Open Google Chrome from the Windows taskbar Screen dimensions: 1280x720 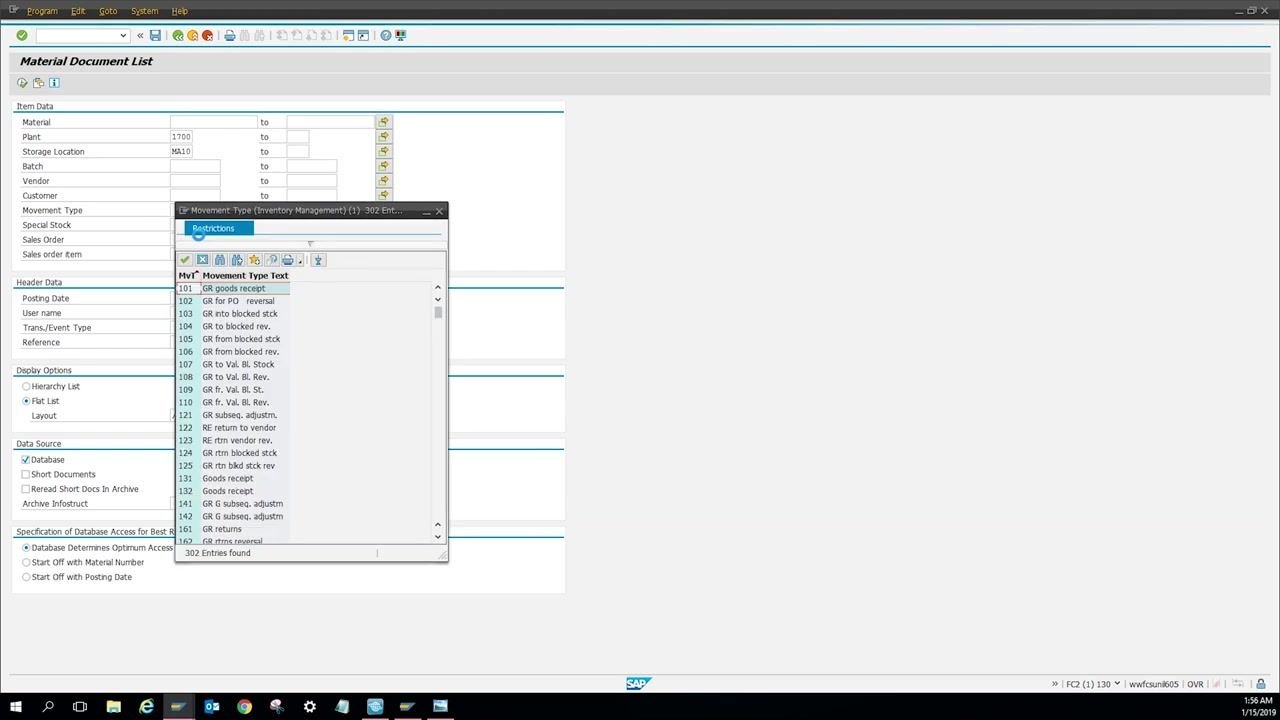click(x=244, y=706)
